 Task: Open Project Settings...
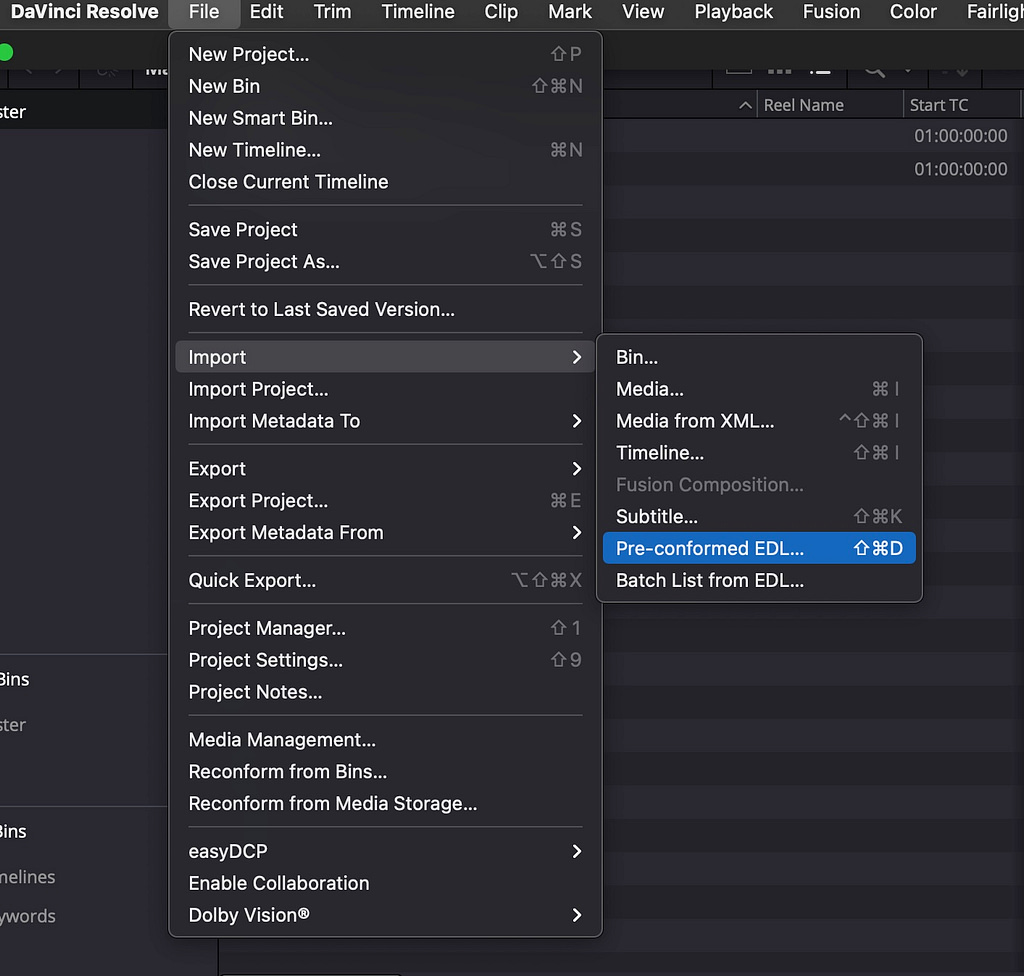click(x=385, y=660)
